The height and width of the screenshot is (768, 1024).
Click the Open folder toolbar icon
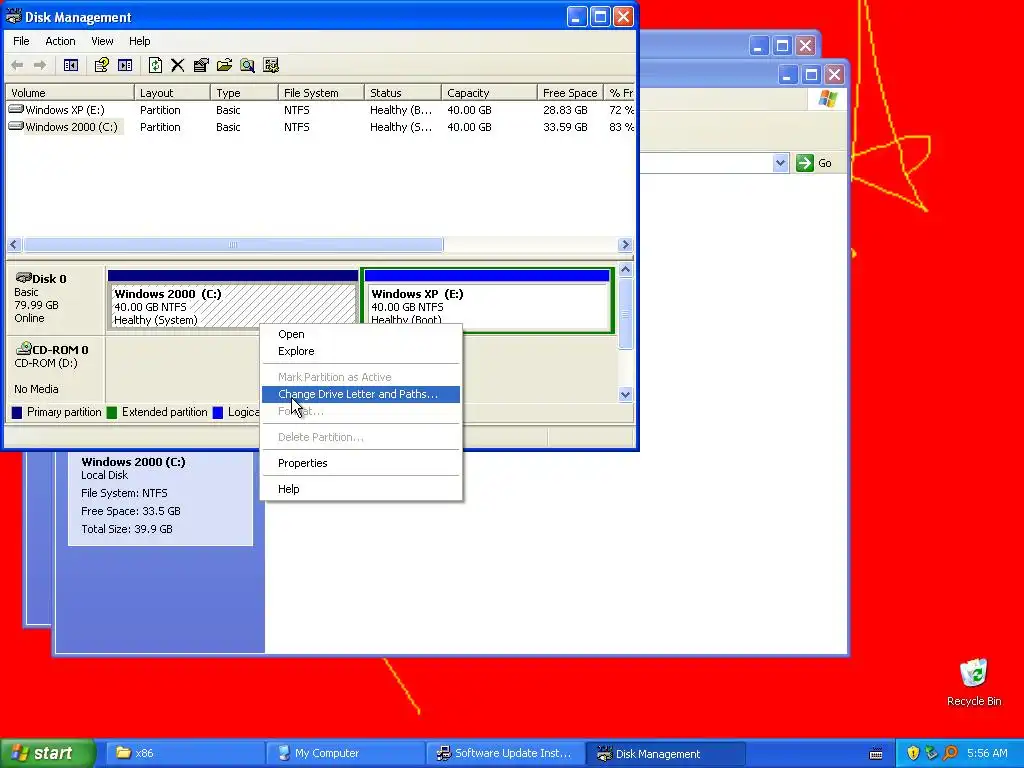[x=225, y=65]
